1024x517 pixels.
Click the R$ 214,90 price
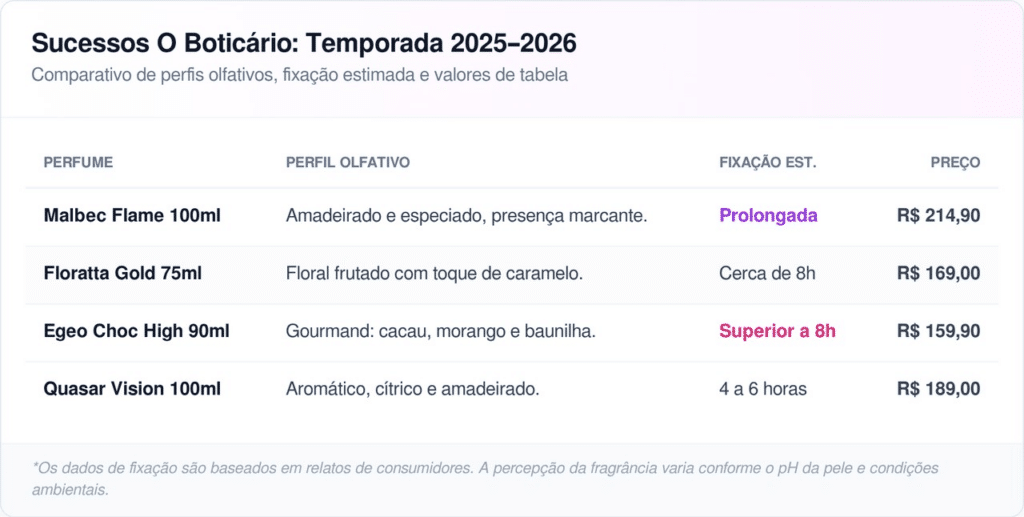point(938,215)
